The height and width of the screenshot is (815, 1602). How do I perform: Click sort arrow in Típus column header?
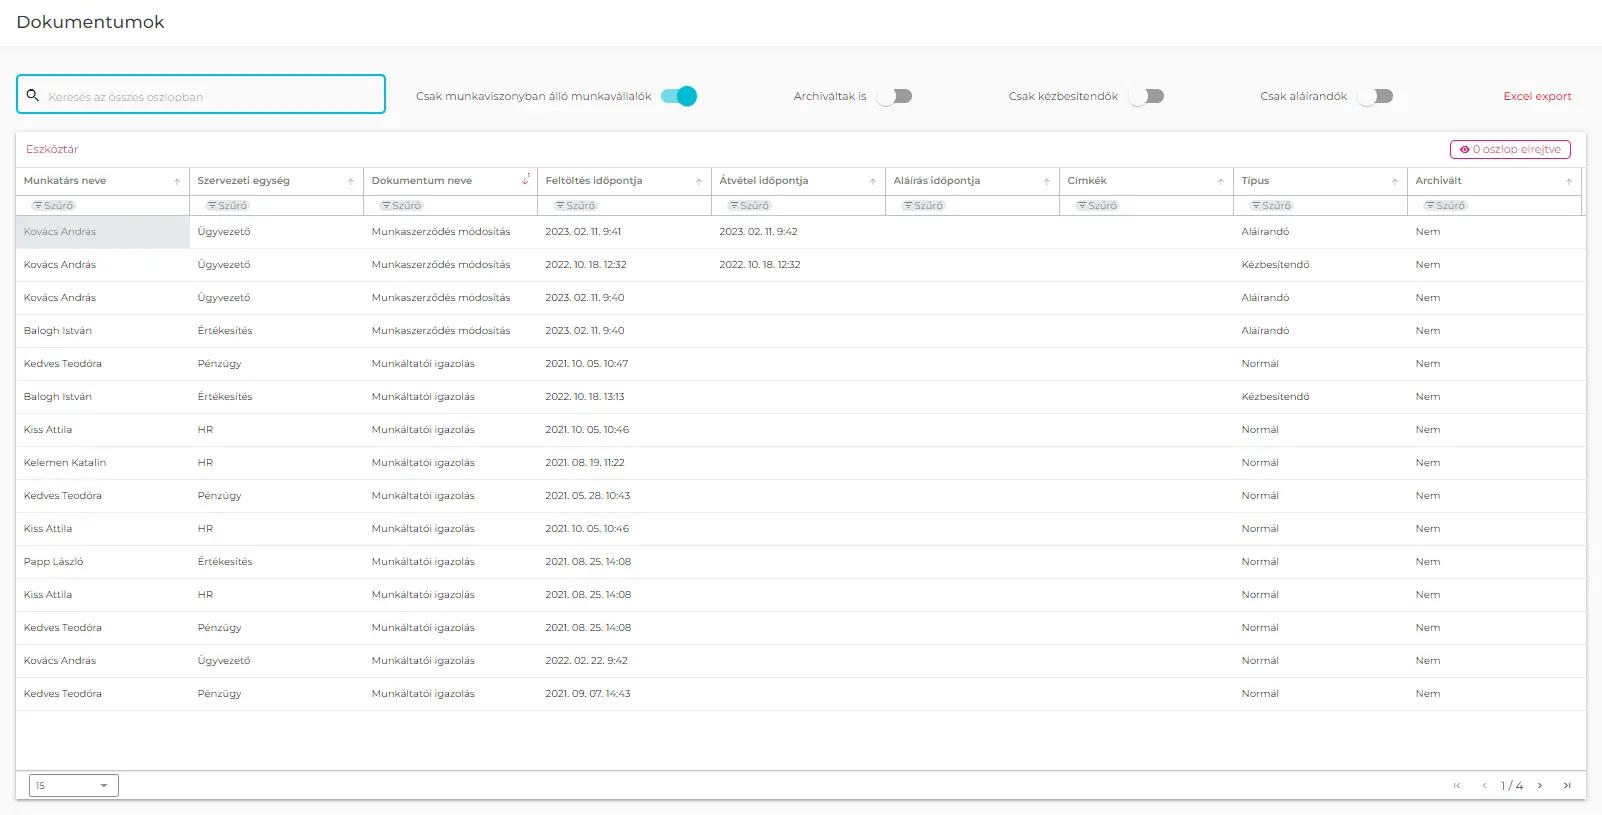coord(1395,182)
